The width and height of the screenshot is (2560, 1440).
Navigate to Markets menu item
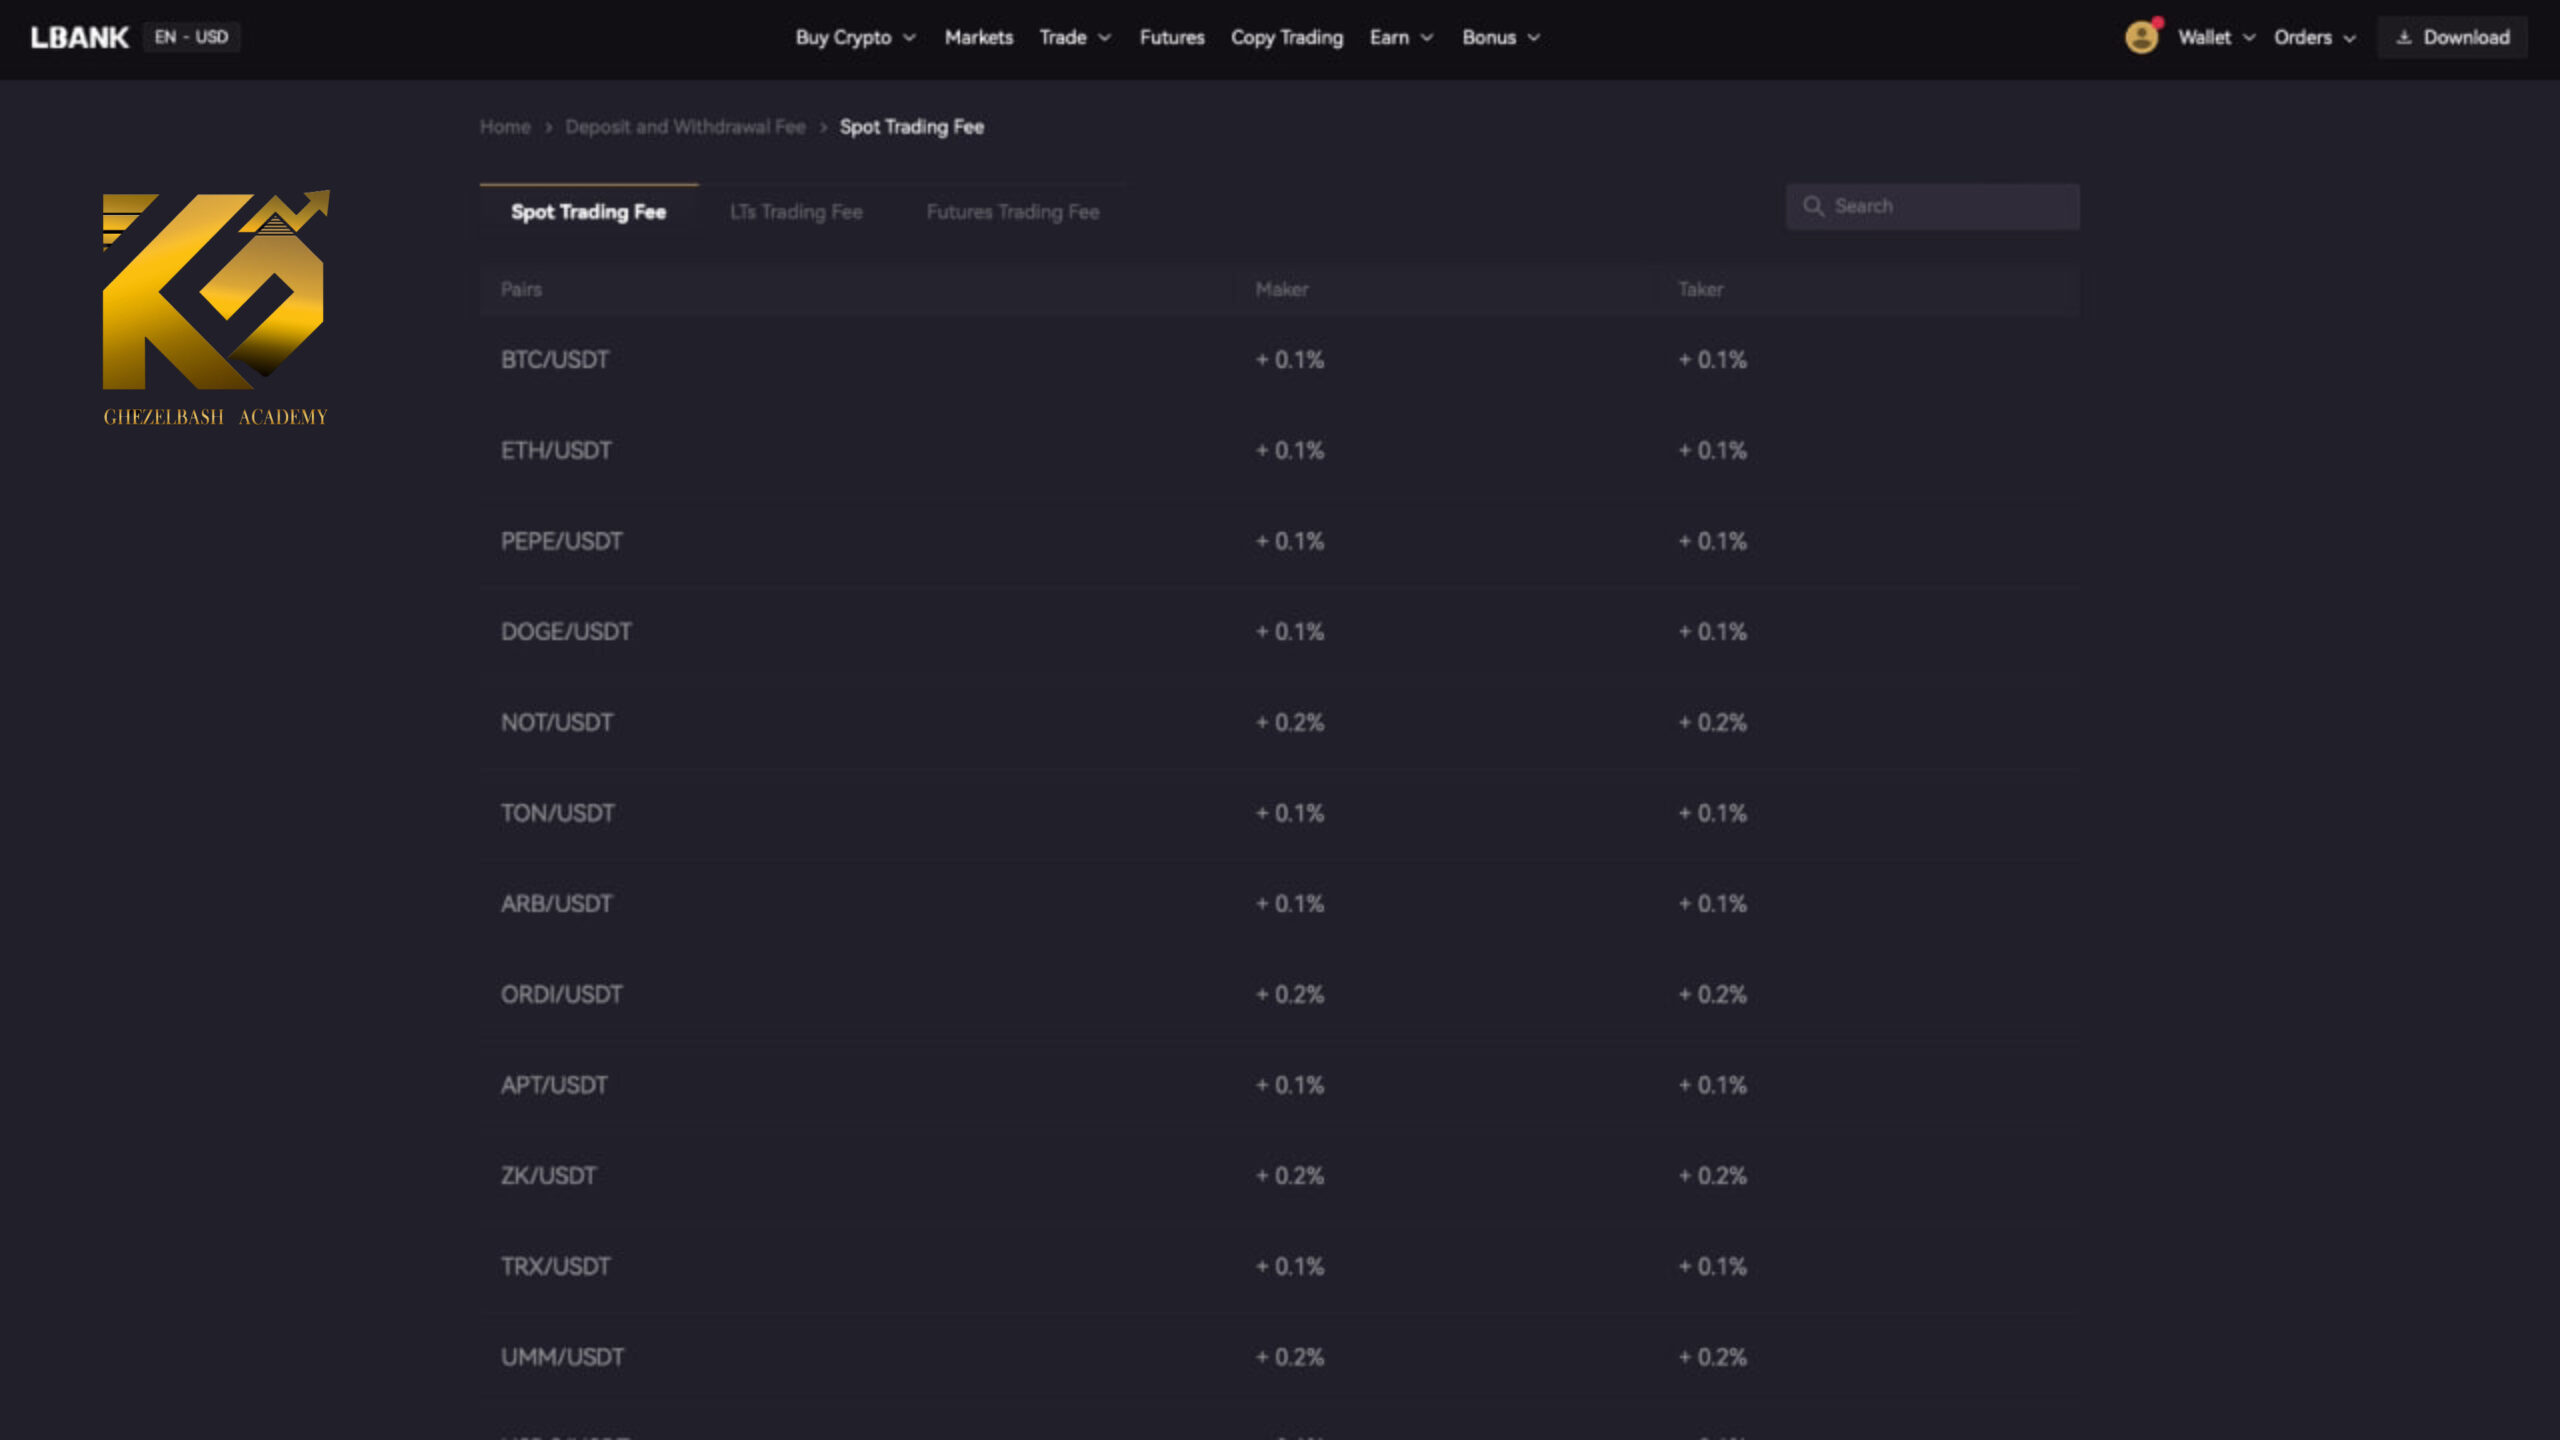[x=979, y=37]
